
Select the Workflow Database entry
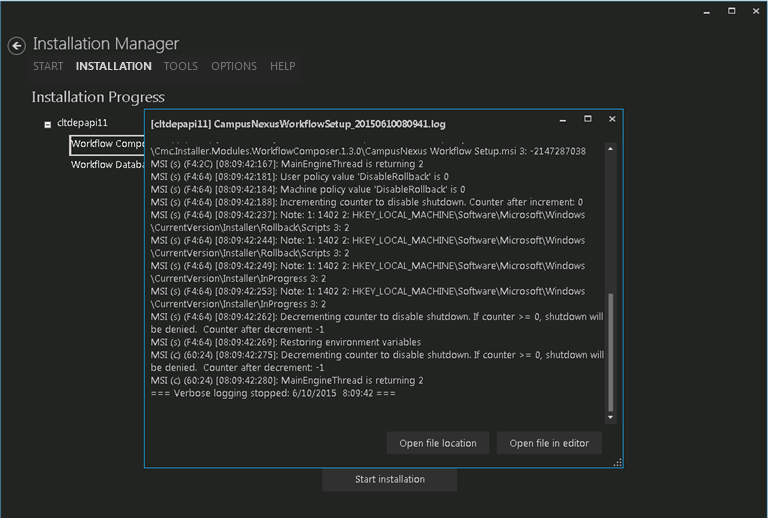pyautogui.click(x=107, y=166)
